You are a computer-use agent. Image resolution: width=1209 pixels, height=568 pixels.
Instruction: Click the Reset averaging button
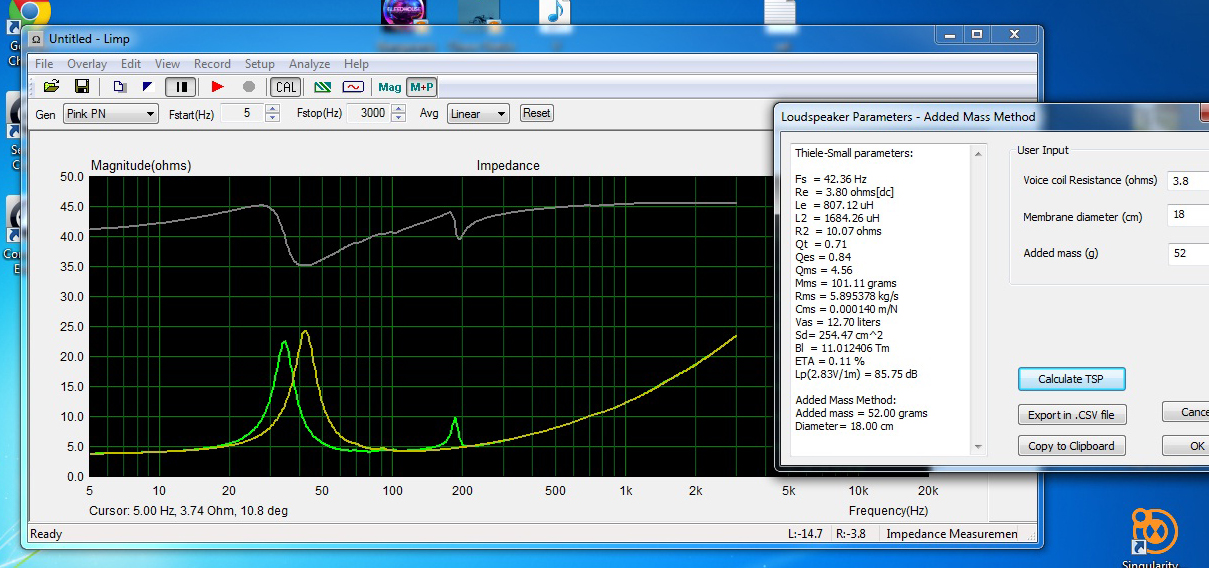[537, 113]
